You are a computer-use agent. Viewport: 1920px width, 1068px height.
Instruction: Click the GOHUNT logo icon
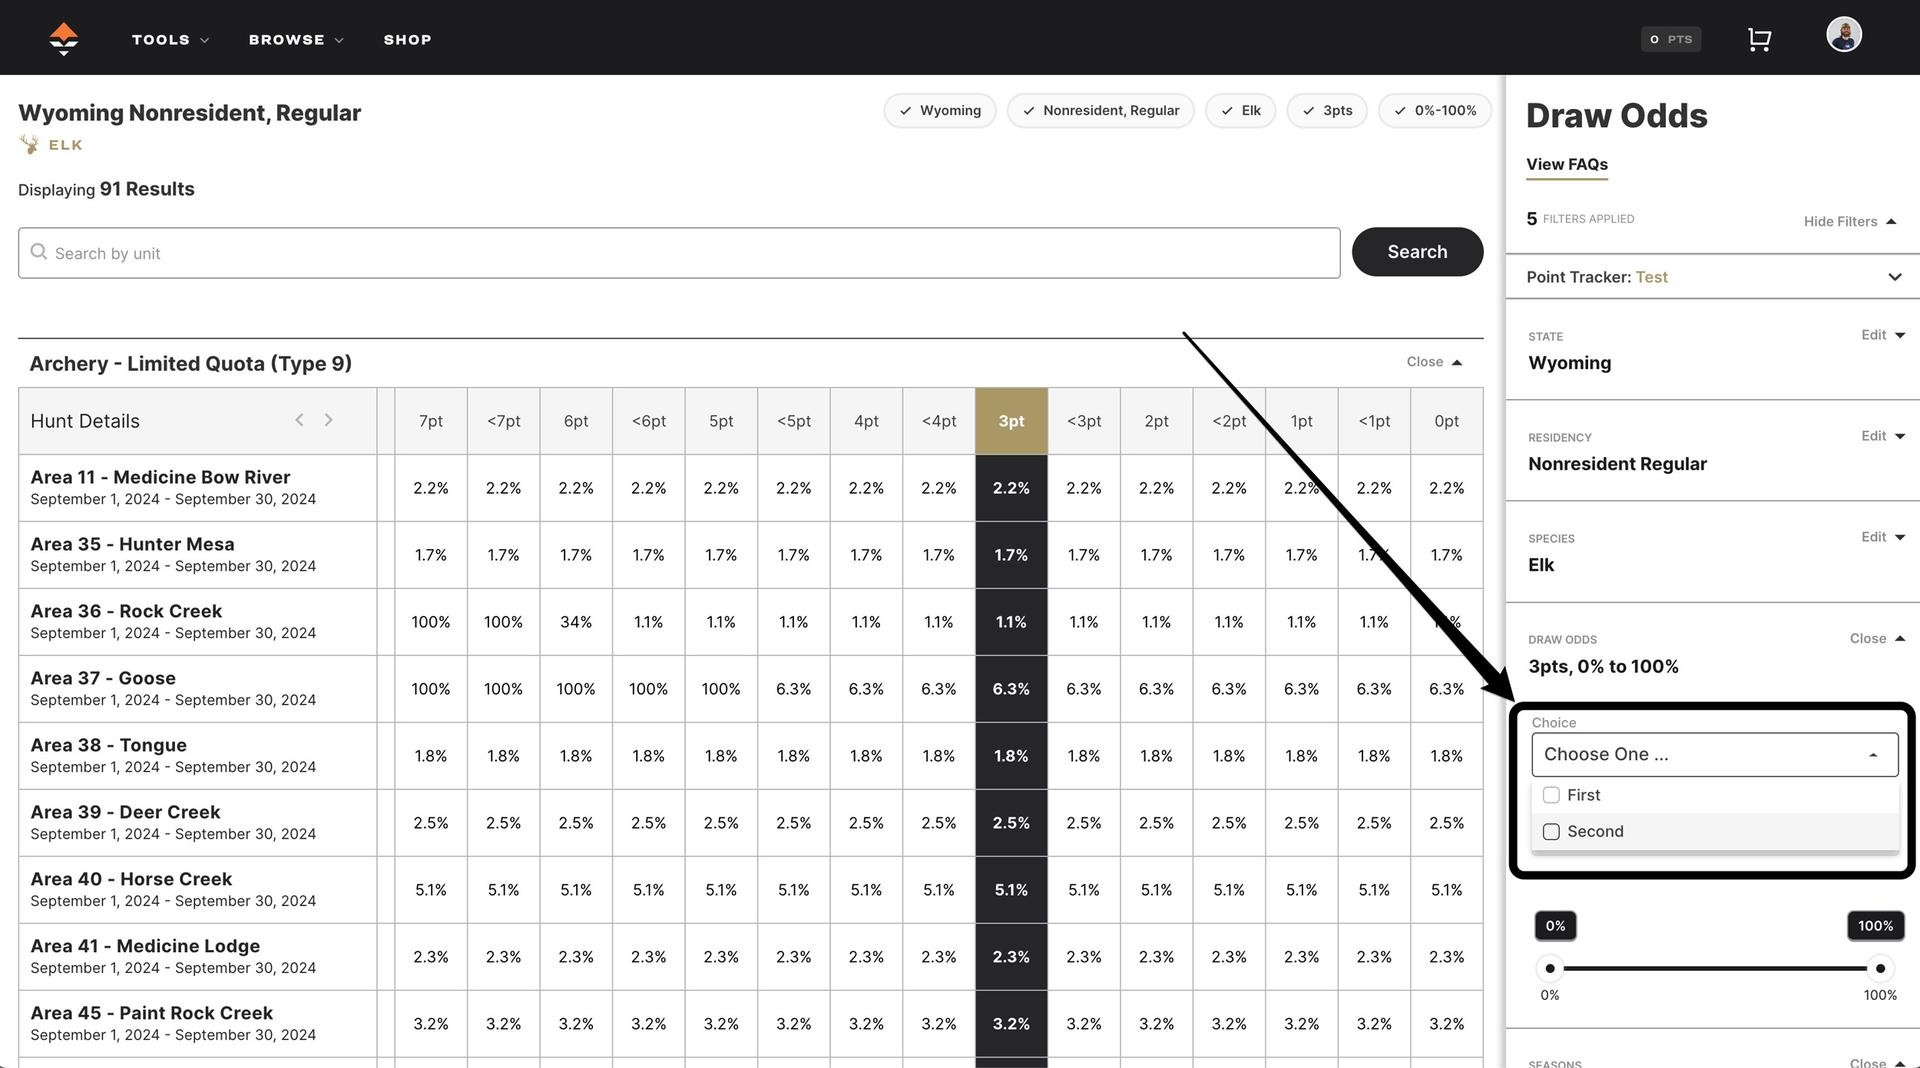(63, 39)
